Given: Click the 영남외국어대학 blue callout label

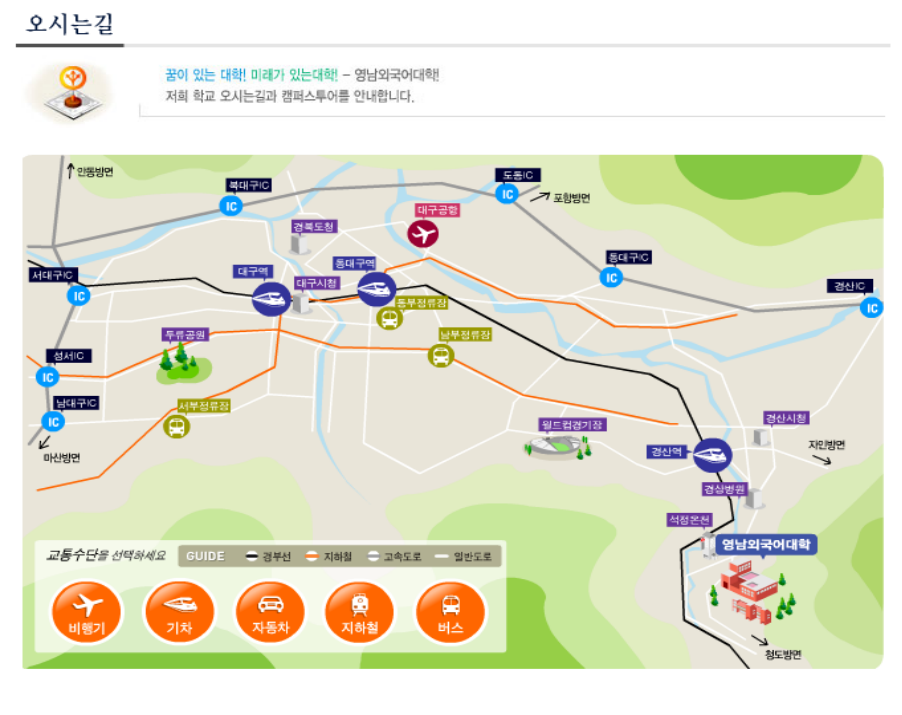Looking at the screenshot, I should pos(766,544).
